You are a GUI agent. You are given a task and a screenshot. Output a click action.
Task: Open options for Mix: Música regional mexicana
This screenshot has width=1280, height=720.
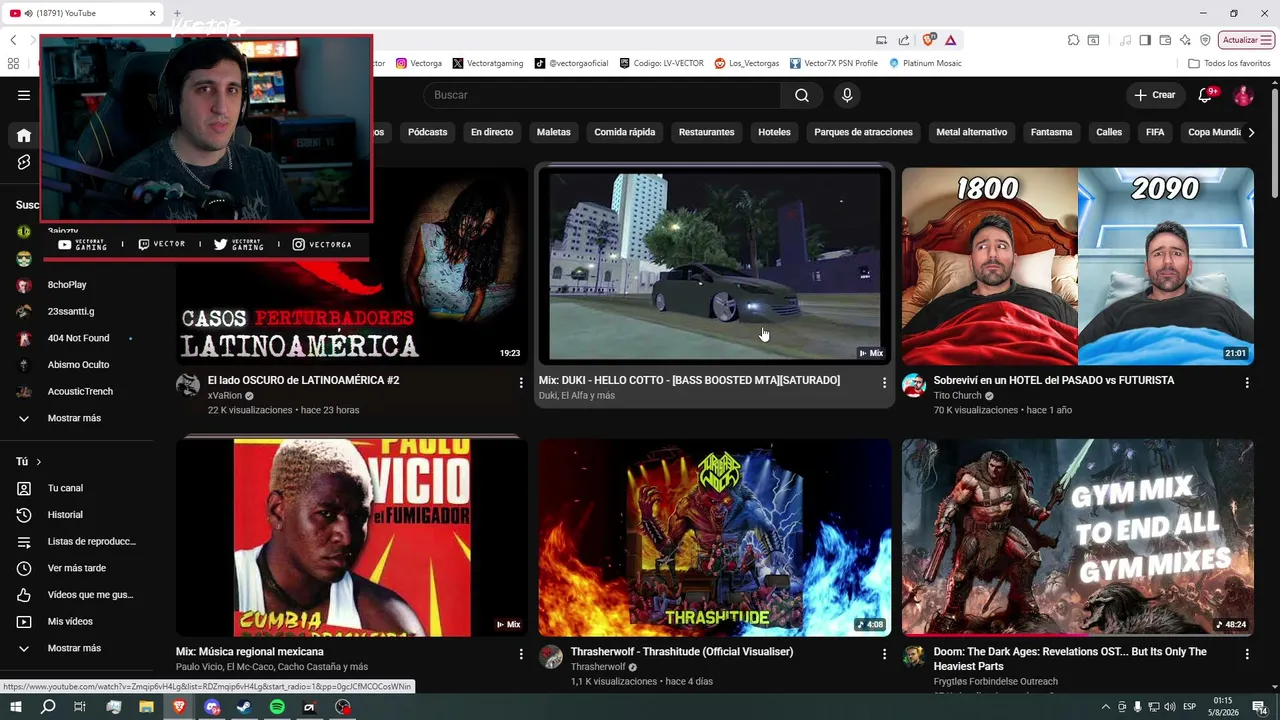click(521, 654)
